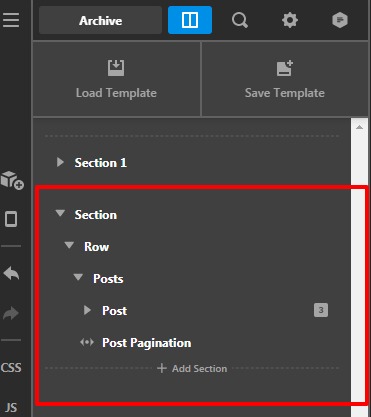Image resolution: width=371 pixels, height=417 pixels.
Task: Click the undo arrow icon
Action: [11, 273]
